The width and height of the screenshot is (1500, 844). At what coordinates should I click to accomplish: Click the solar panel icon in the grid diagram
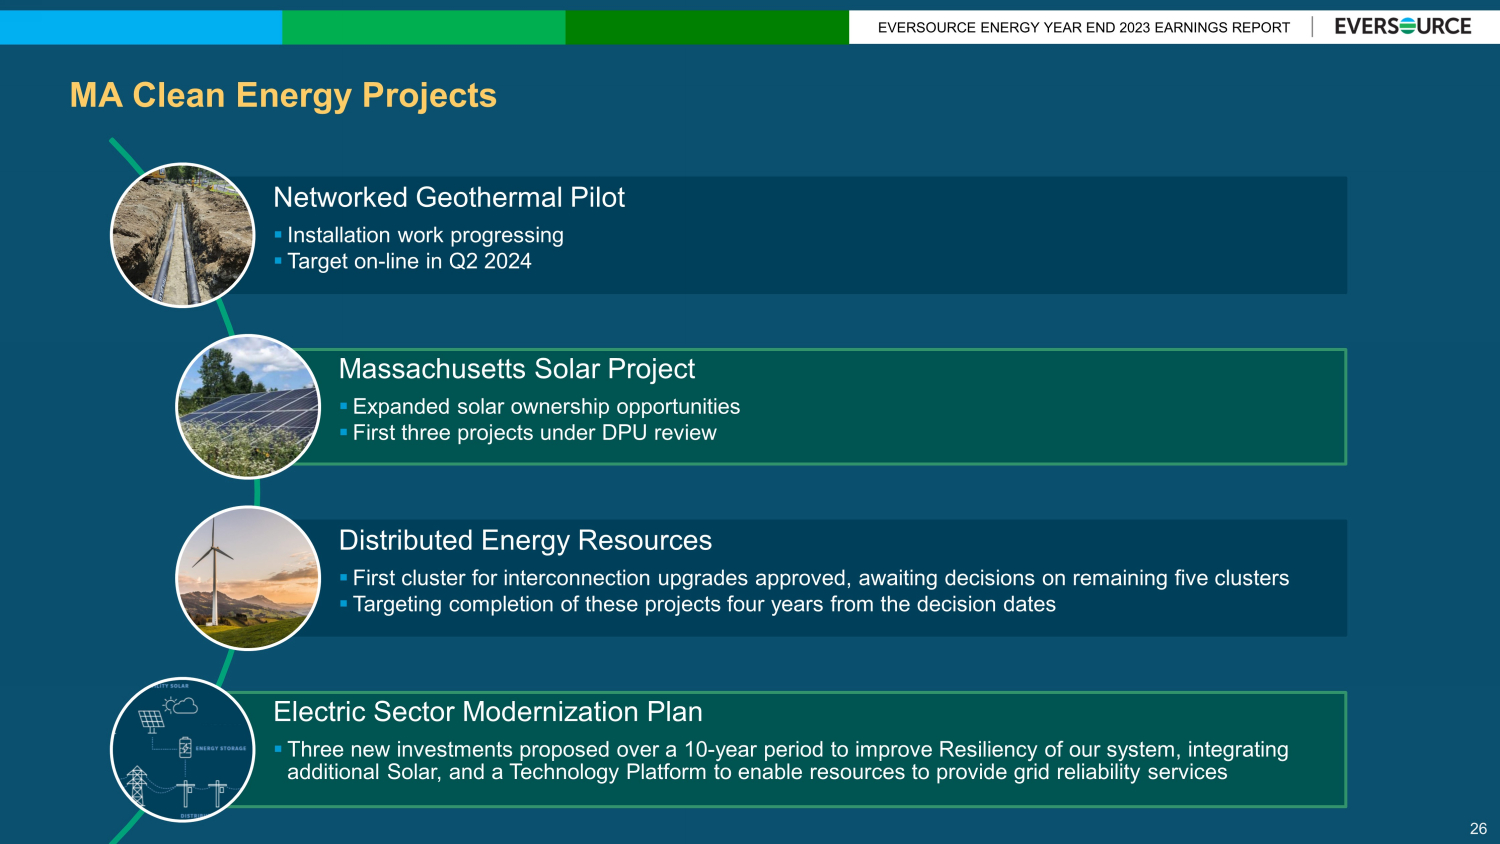pyautogui.click(x=151, y=720)
